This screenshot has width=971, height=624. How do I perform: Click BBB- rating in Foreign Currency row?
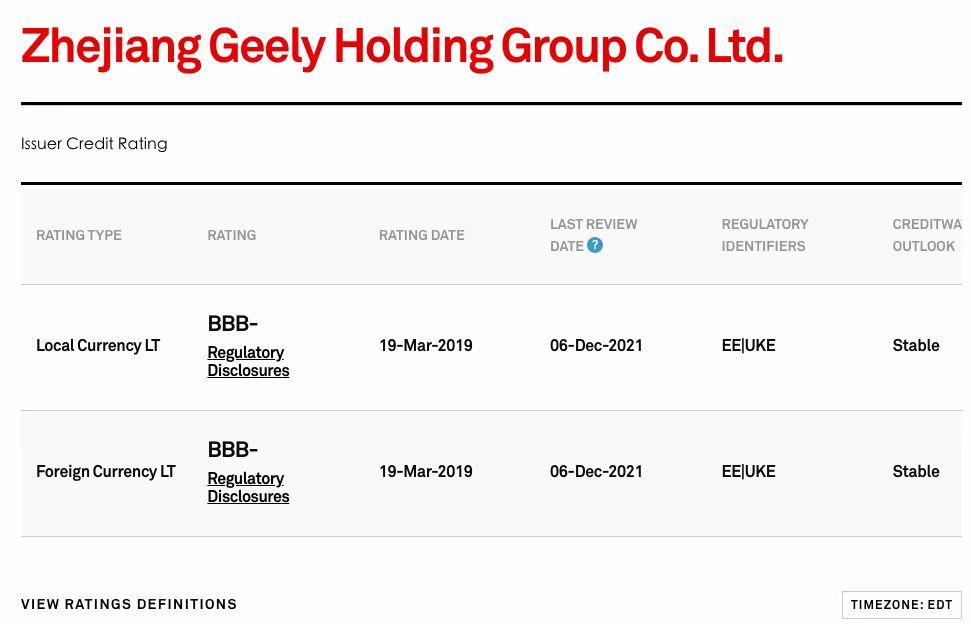tap(233, 449)
